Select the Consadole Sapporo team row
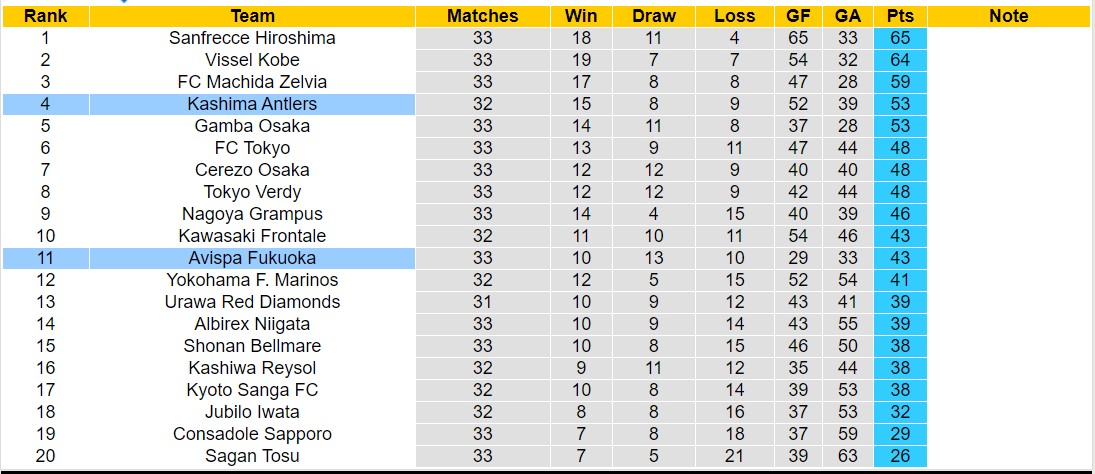 (252, 434)
